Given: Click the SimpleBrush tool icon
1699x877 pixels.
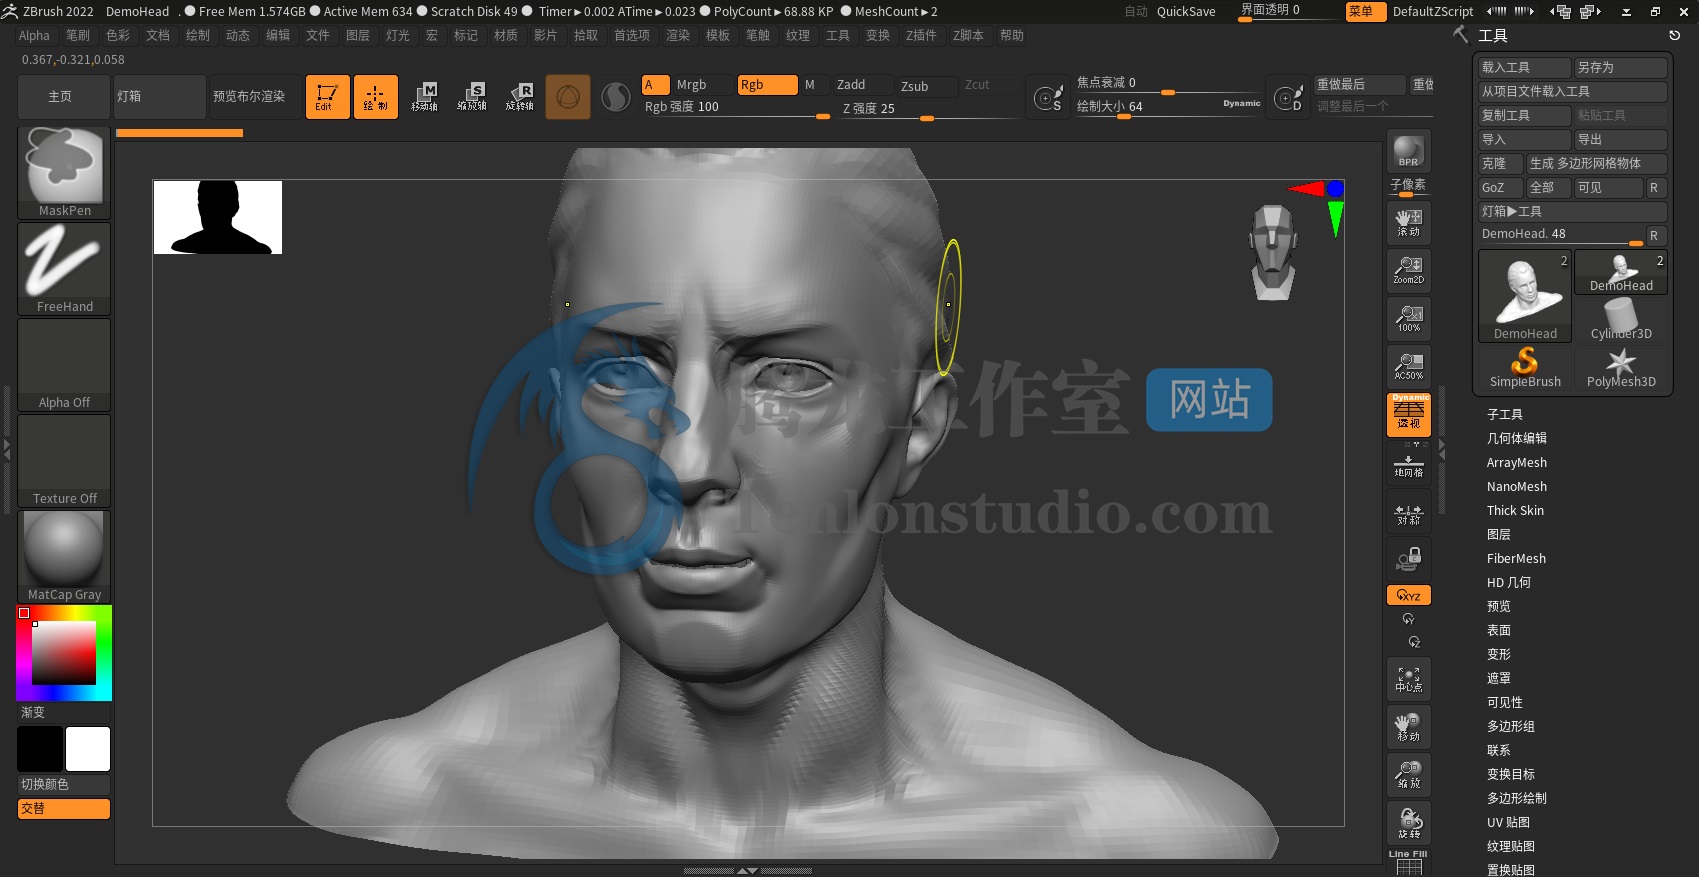Looking at the screenshot, I should [x=1525, y=368].
